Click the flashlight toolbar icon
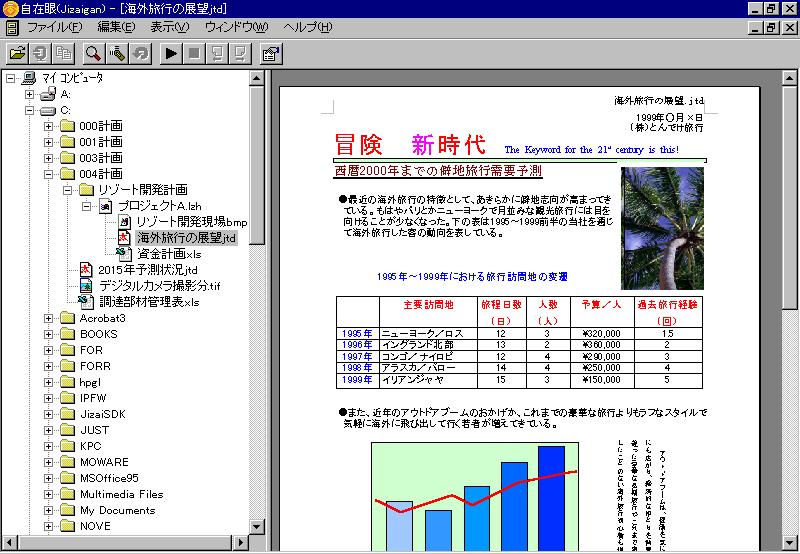800x554 pixels. pyautogui.click(x=117, y=53)
